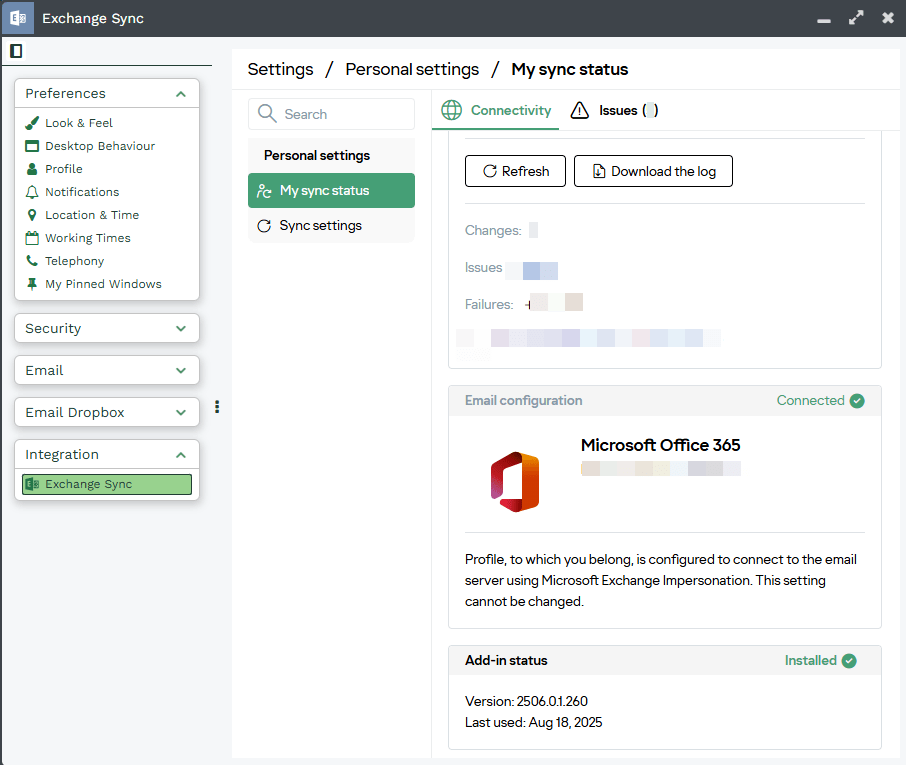Click the Sync settings circular arrow icon
906x765 pixels.
(x=264, y=226)
